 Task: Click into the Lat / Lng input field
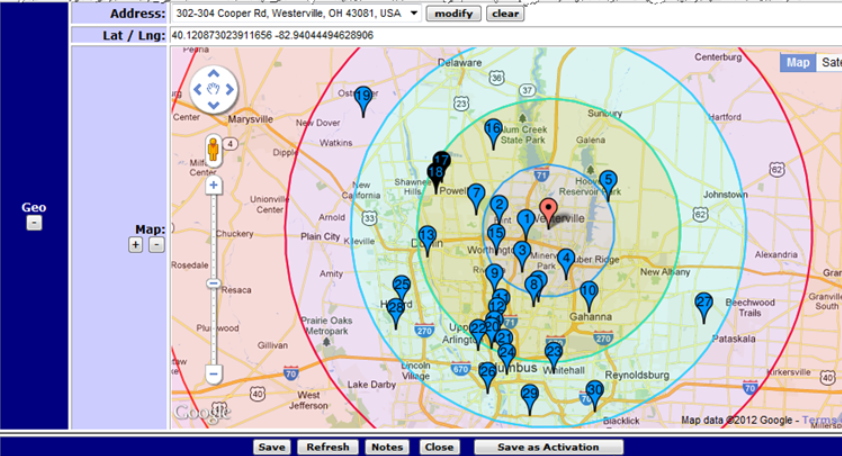500,35
